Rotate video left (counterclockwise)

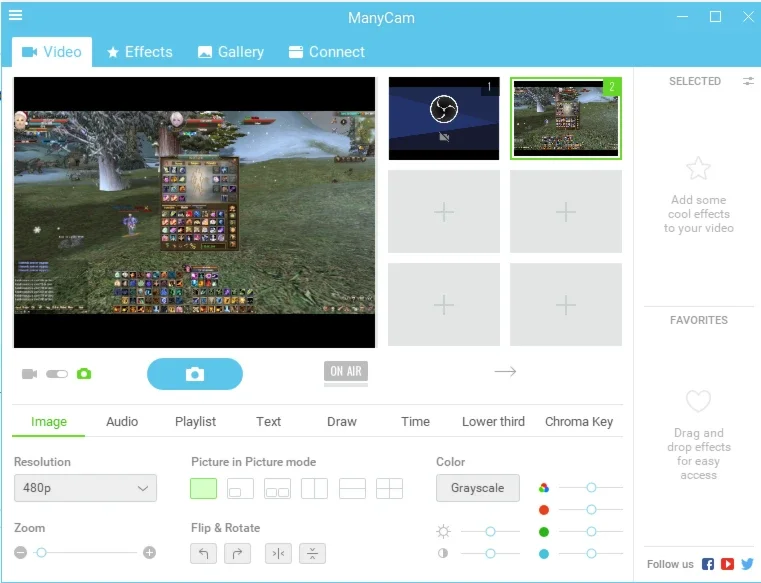pyautogui.click(x=203, y=553)
